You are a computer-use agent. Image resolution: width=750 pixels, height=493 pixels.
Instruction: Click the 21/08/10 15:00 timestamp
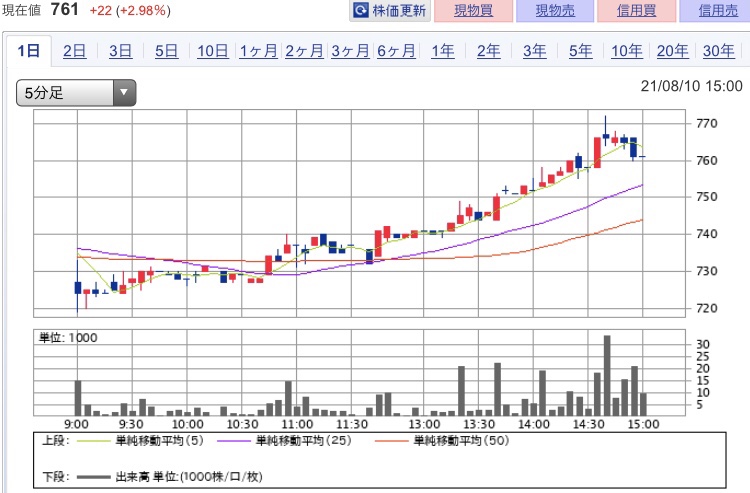click(692, 86)
